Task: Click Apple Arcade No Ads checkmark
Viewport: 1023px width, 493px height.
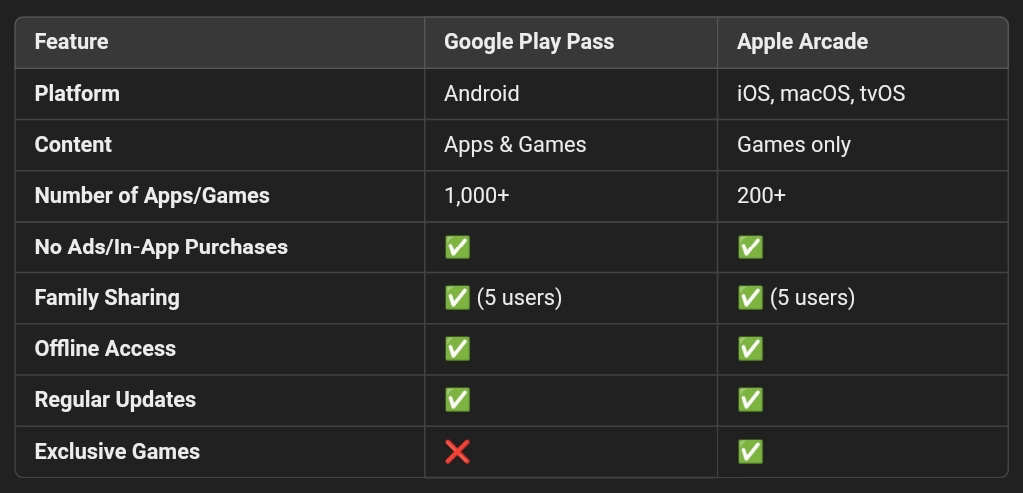Action: [x=750, y=247]
